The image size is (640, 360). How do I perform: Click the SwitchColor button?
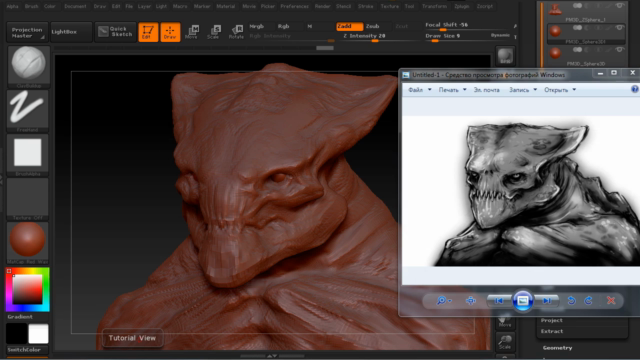[x=27, y=350]
